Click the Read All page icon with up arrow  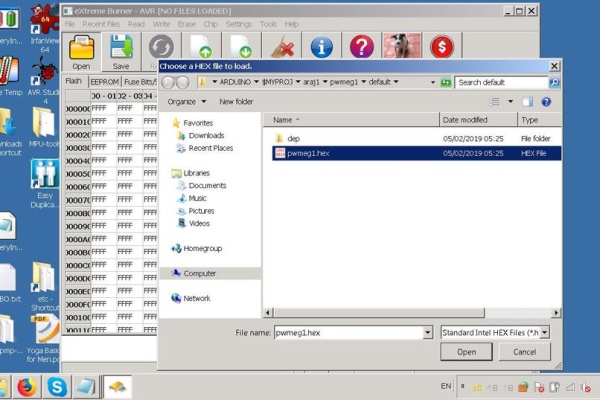pos(202,46)
